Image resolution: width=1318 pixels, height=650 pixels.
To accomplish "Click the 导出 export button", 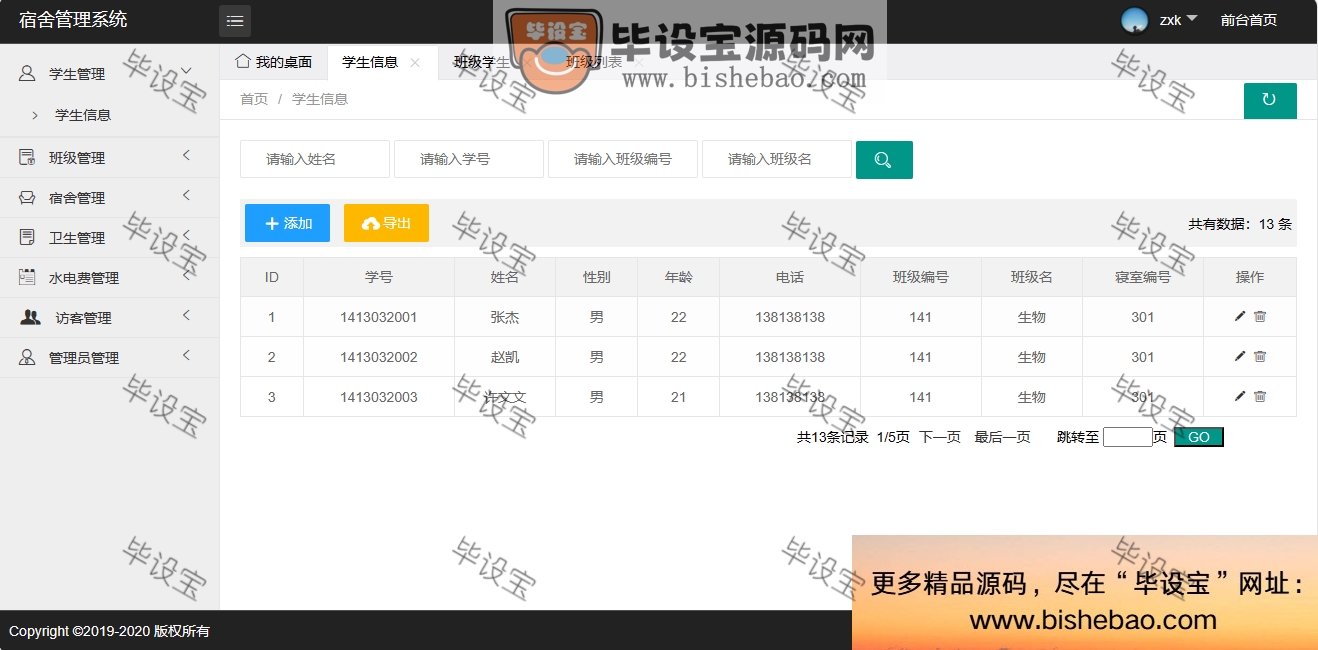I will point(386,223).
